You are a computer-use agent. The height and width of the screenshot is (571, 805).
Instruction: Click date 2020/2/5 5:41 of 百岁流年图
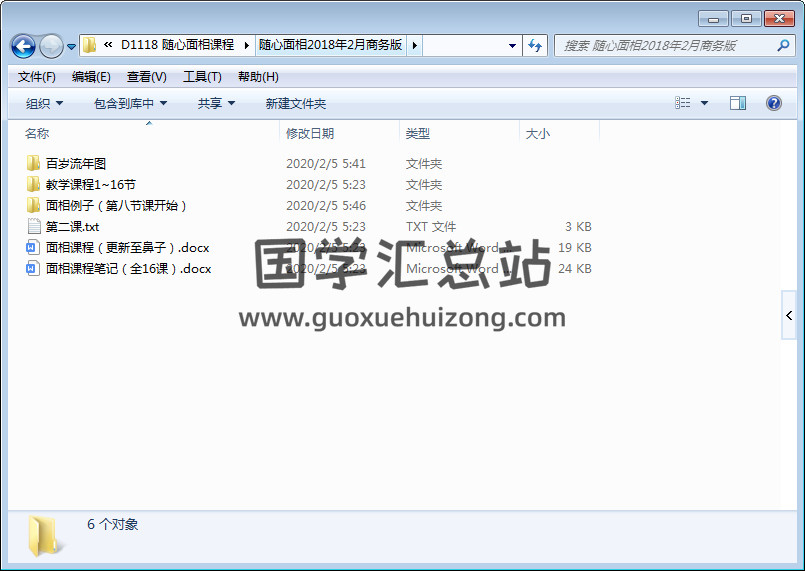tap(326, 164)
